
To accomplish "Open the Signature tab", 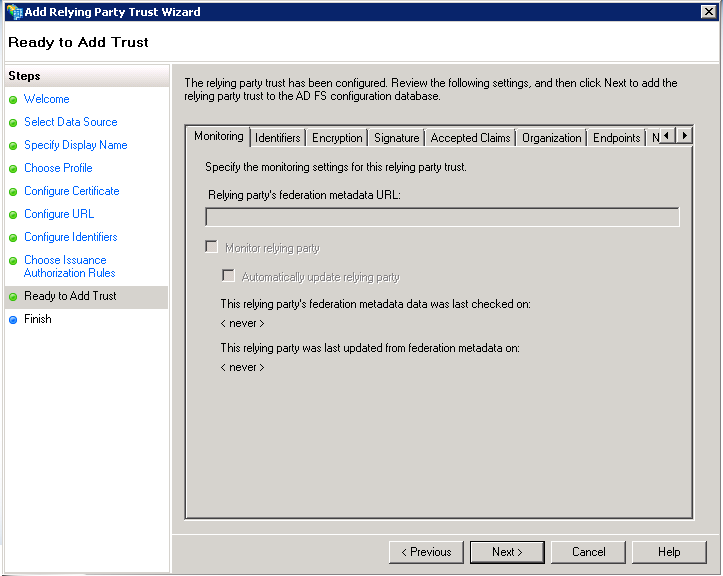I will 397,138.
